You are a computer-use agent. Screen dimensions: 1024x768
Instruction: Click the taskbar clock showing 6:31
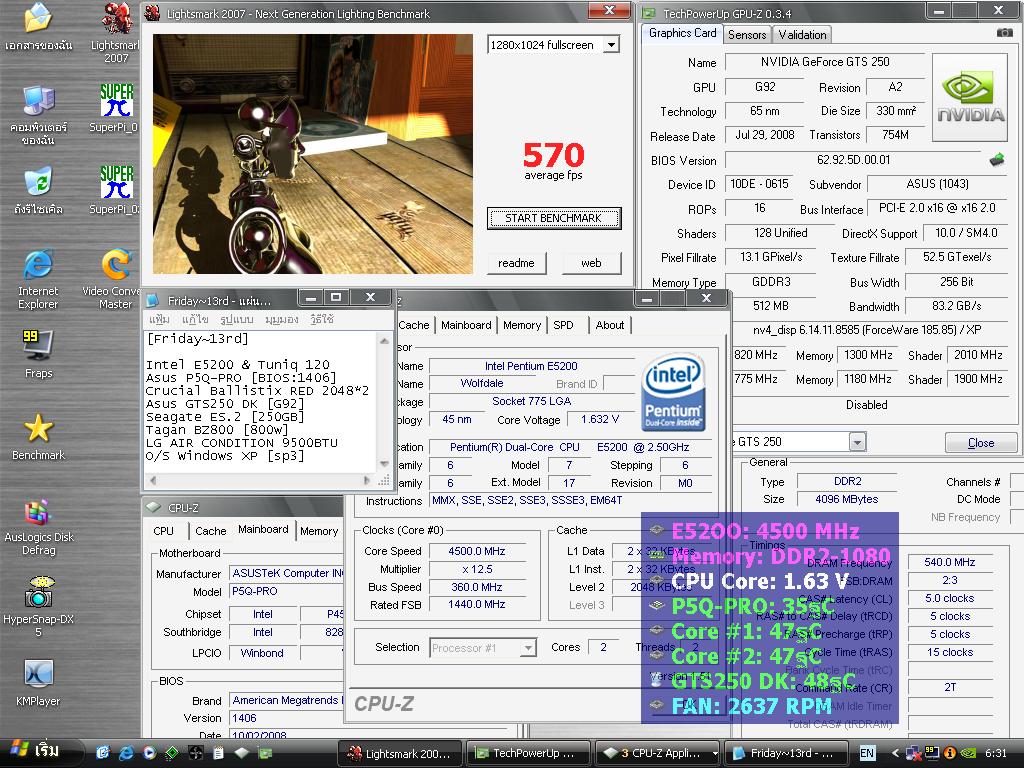tap(996, 753)
